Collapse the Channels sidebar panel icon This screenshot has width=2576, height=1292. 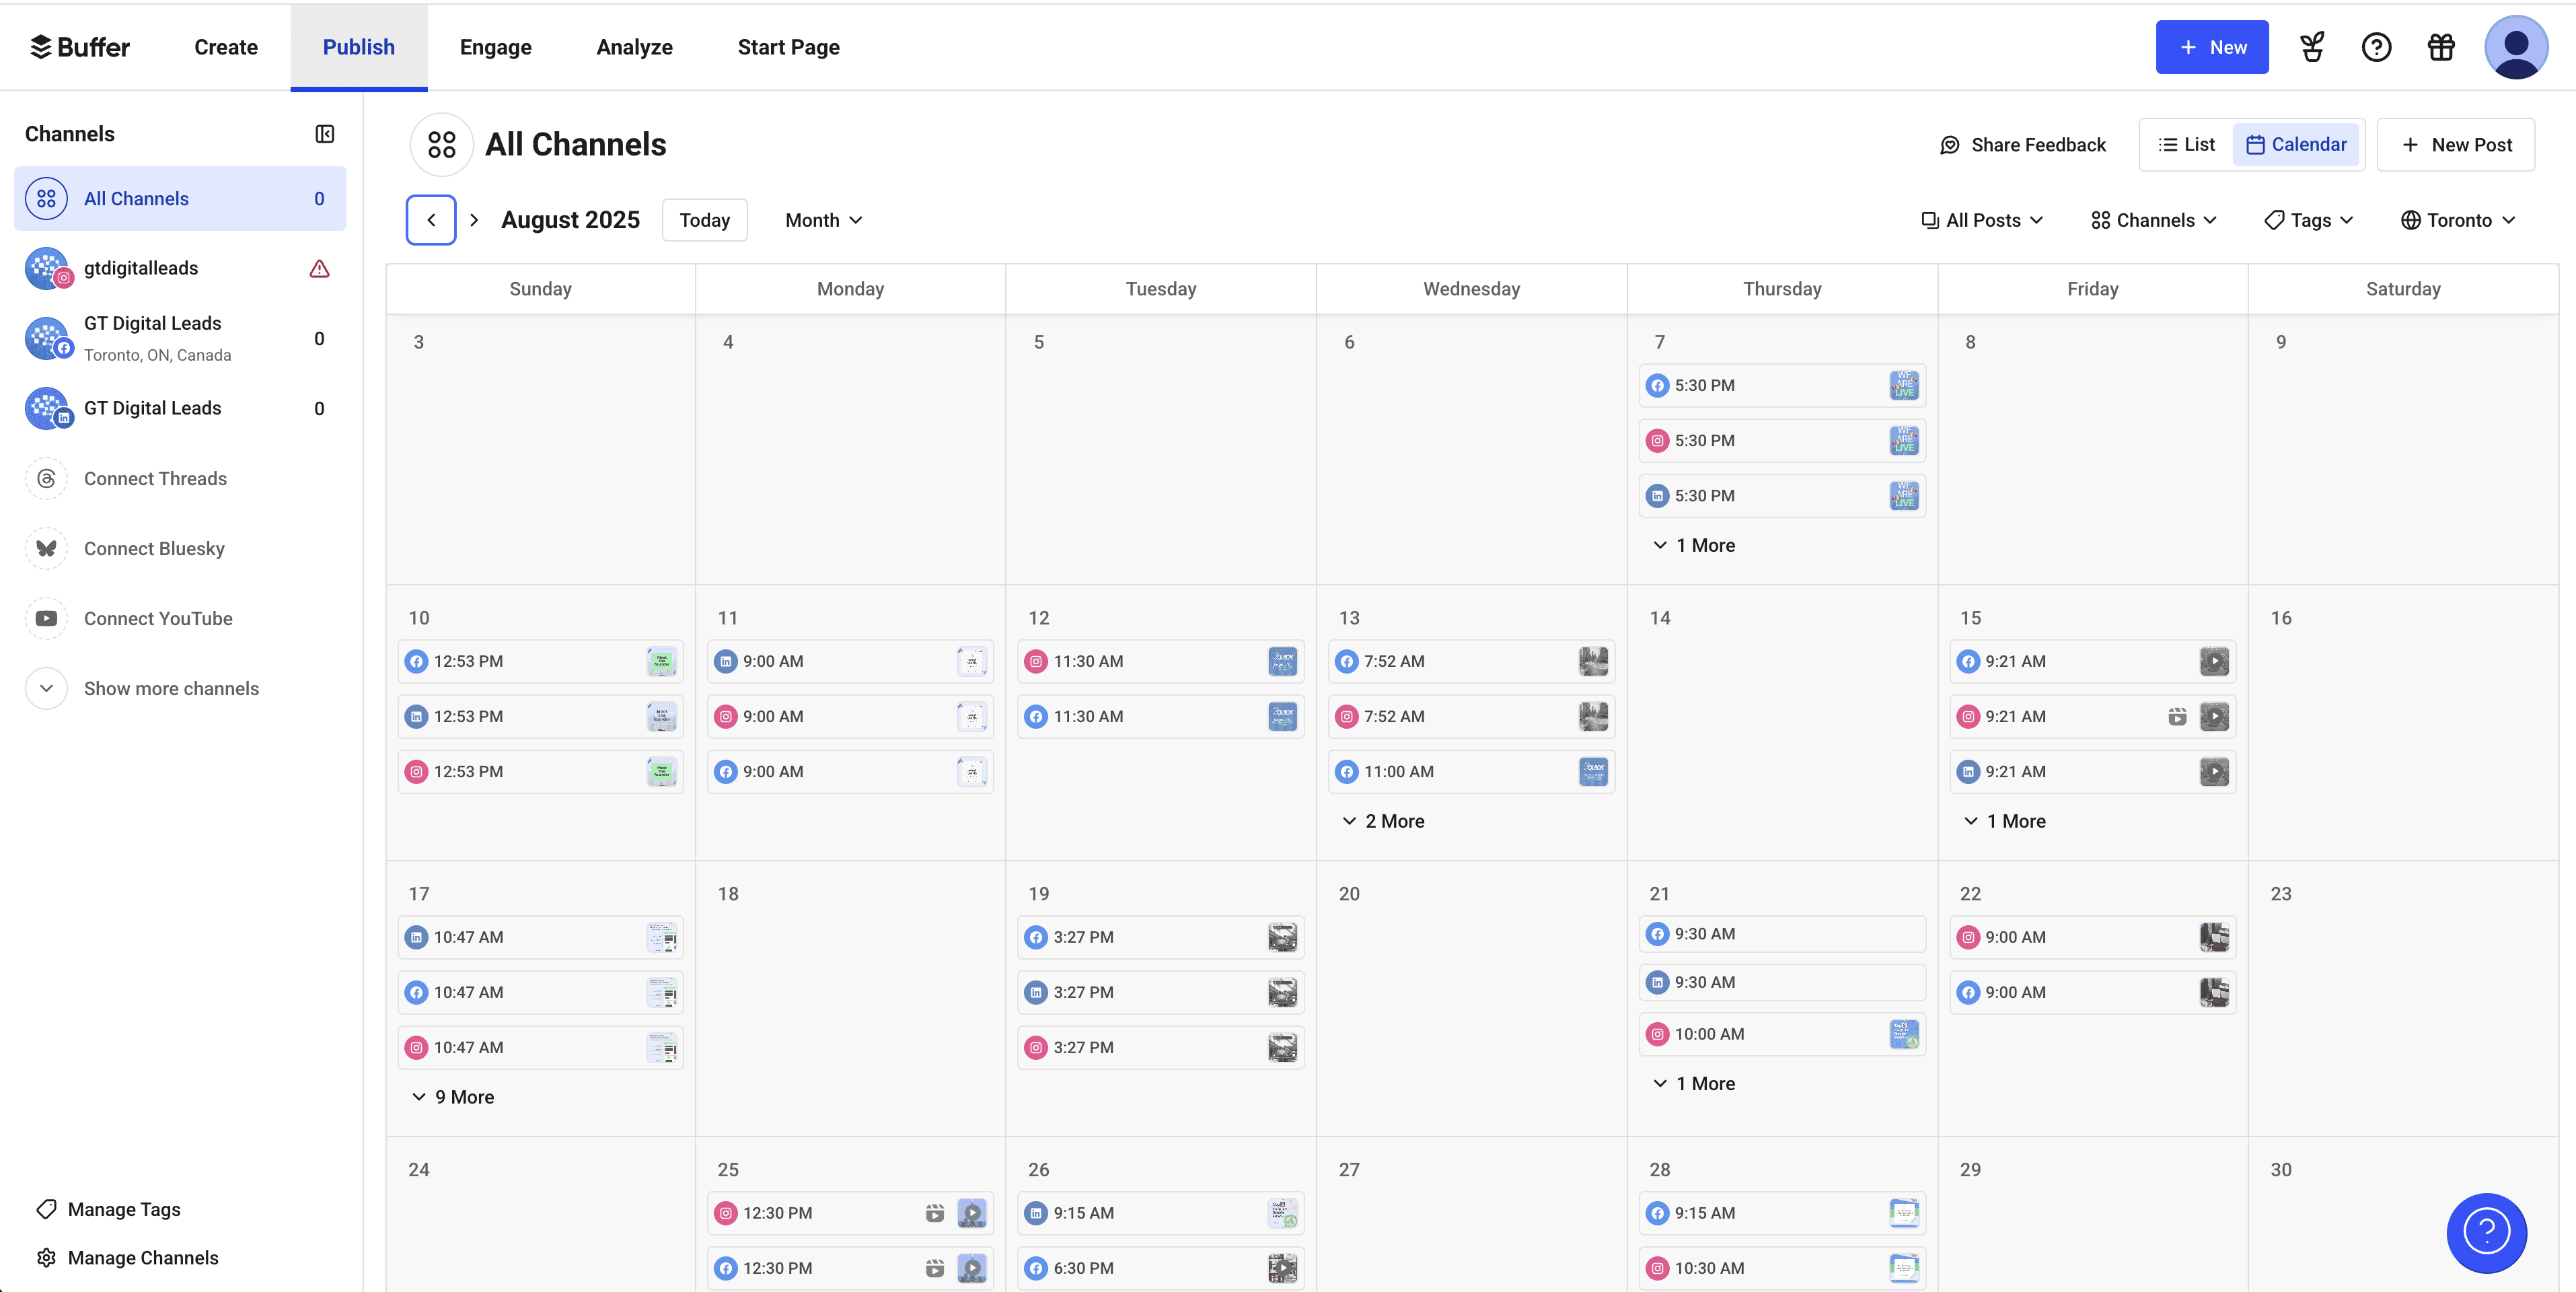(324, 134)
